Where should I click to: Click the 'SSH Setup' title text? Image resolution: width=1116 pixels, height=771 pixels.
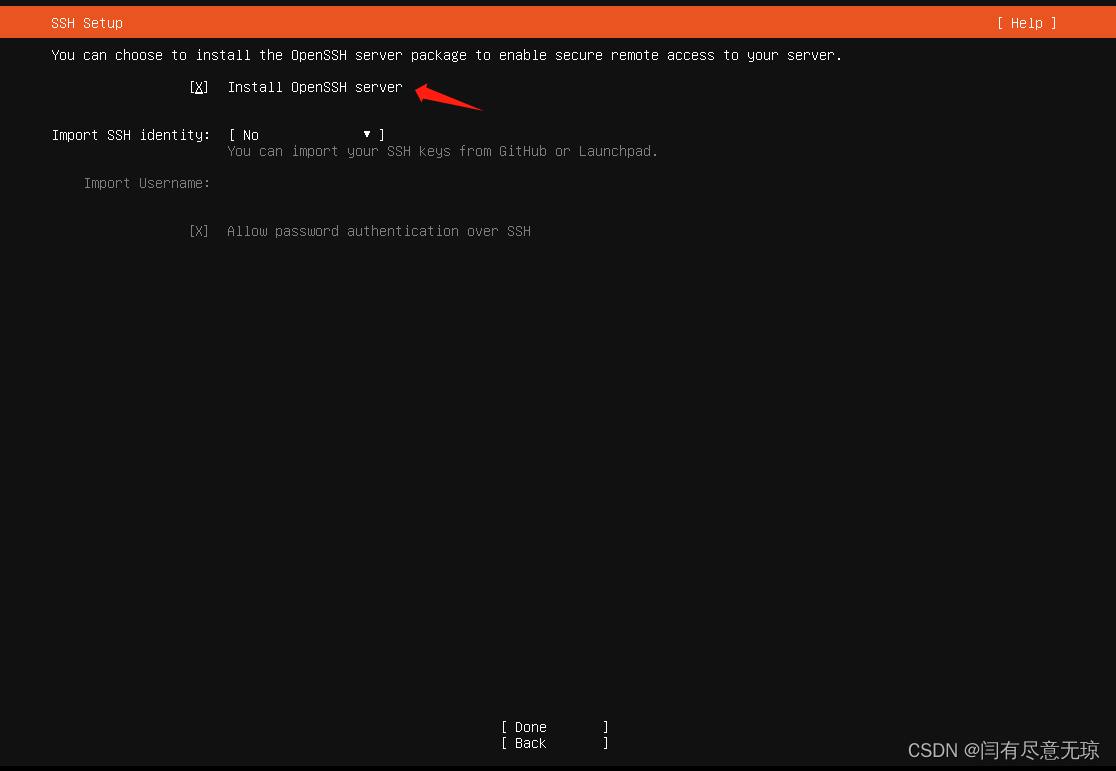point(87,23)
